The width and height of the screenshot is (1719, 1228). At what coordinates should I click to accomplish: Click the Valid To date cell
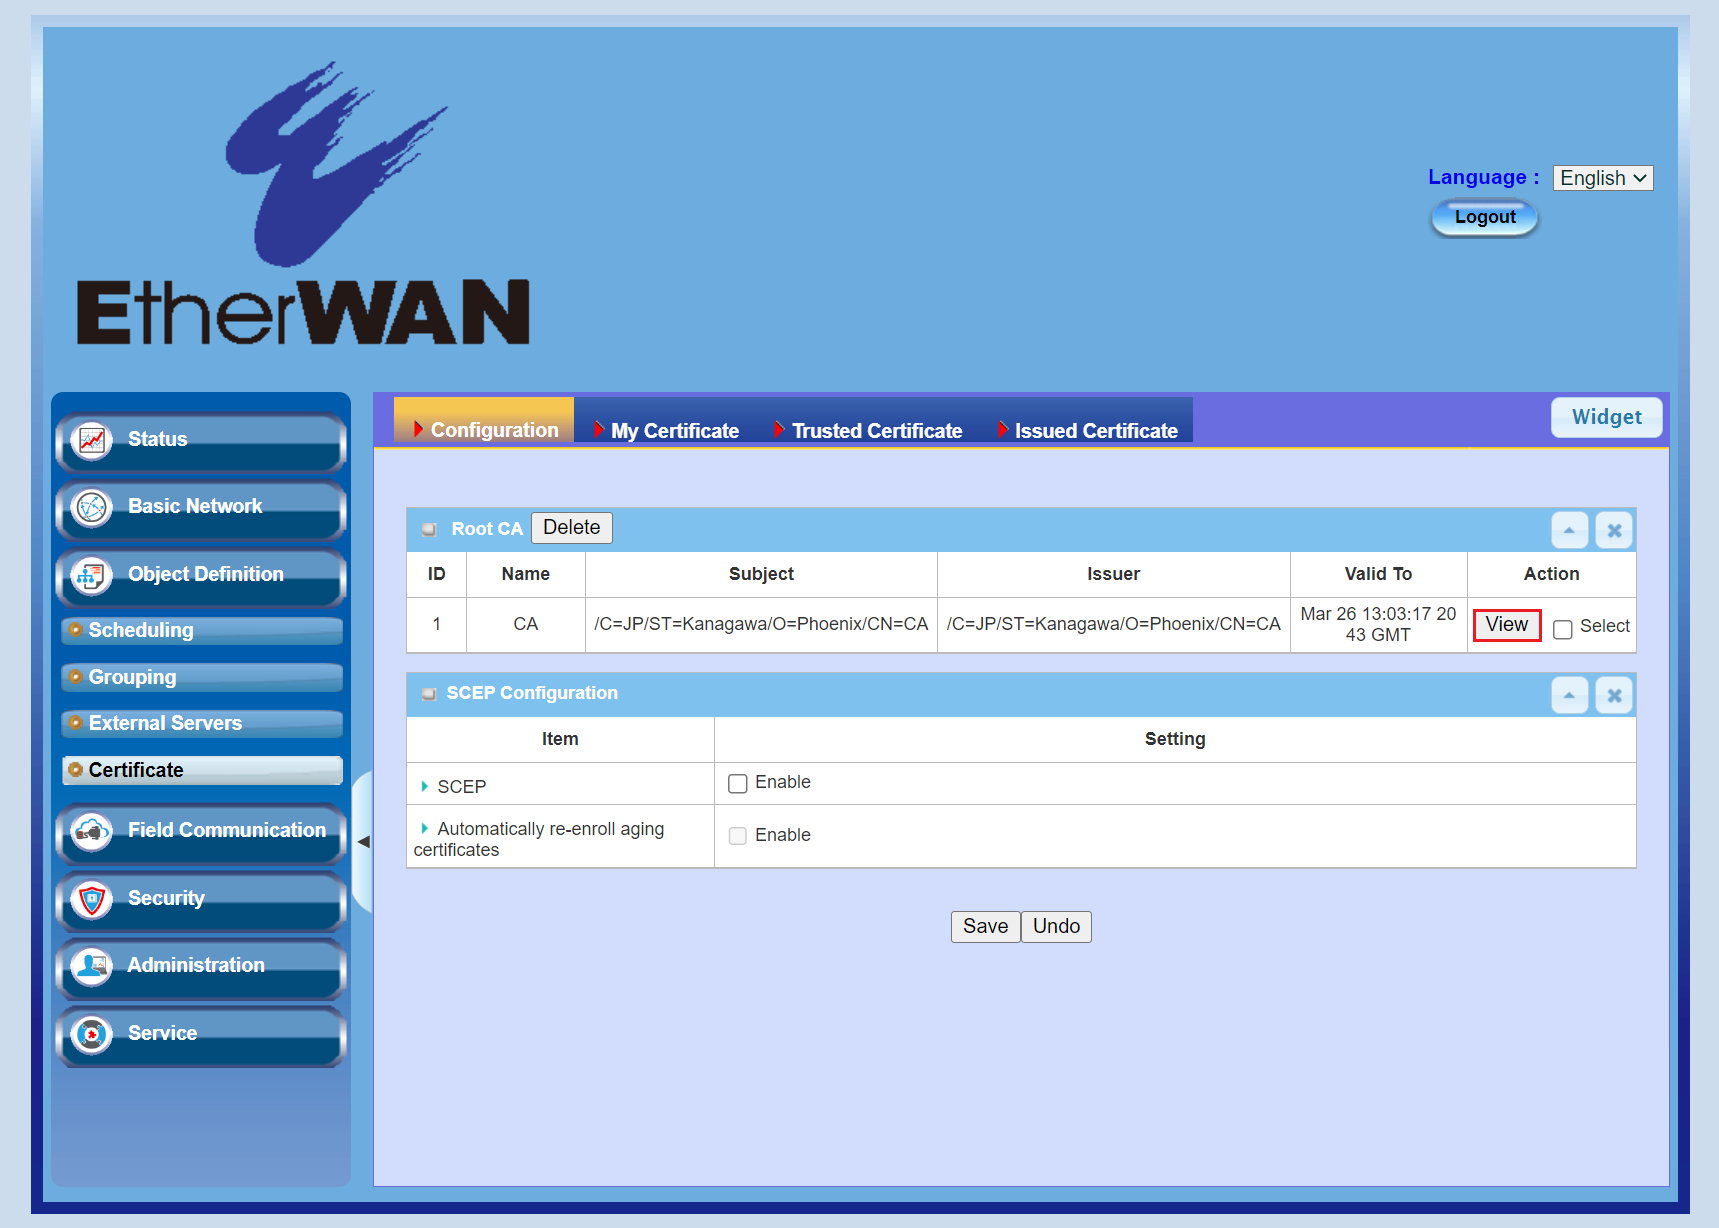click(x=1379, y=625)
